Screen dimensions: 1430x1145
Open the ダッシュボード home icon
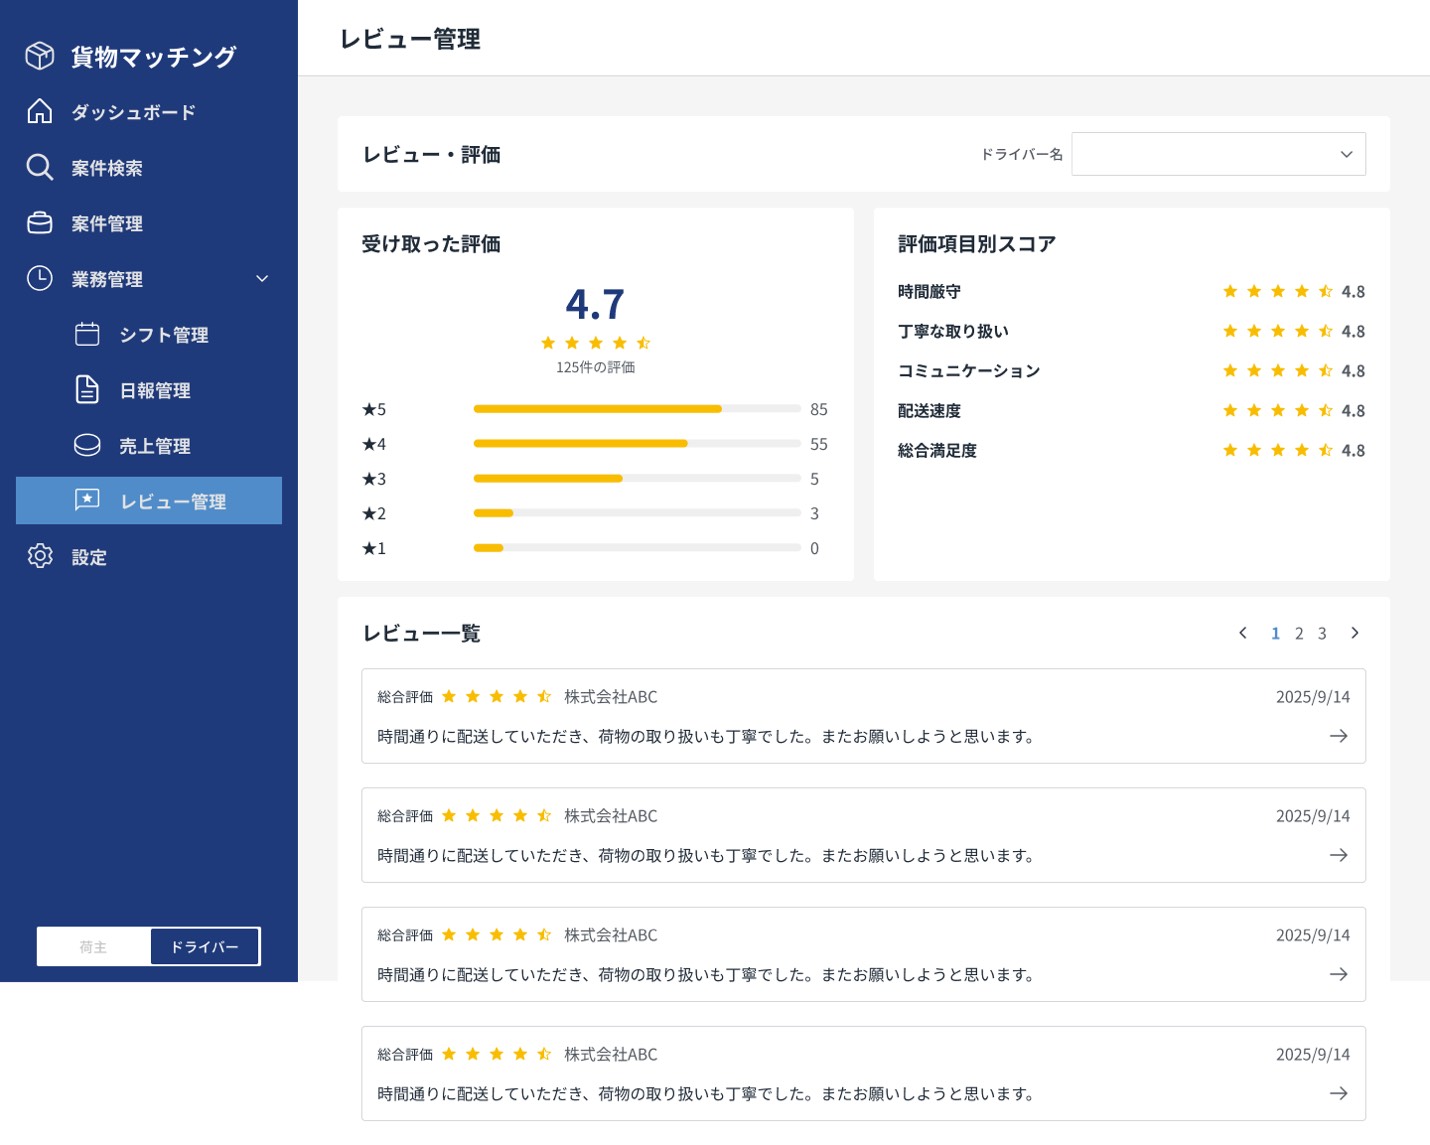tap(40, 111)
